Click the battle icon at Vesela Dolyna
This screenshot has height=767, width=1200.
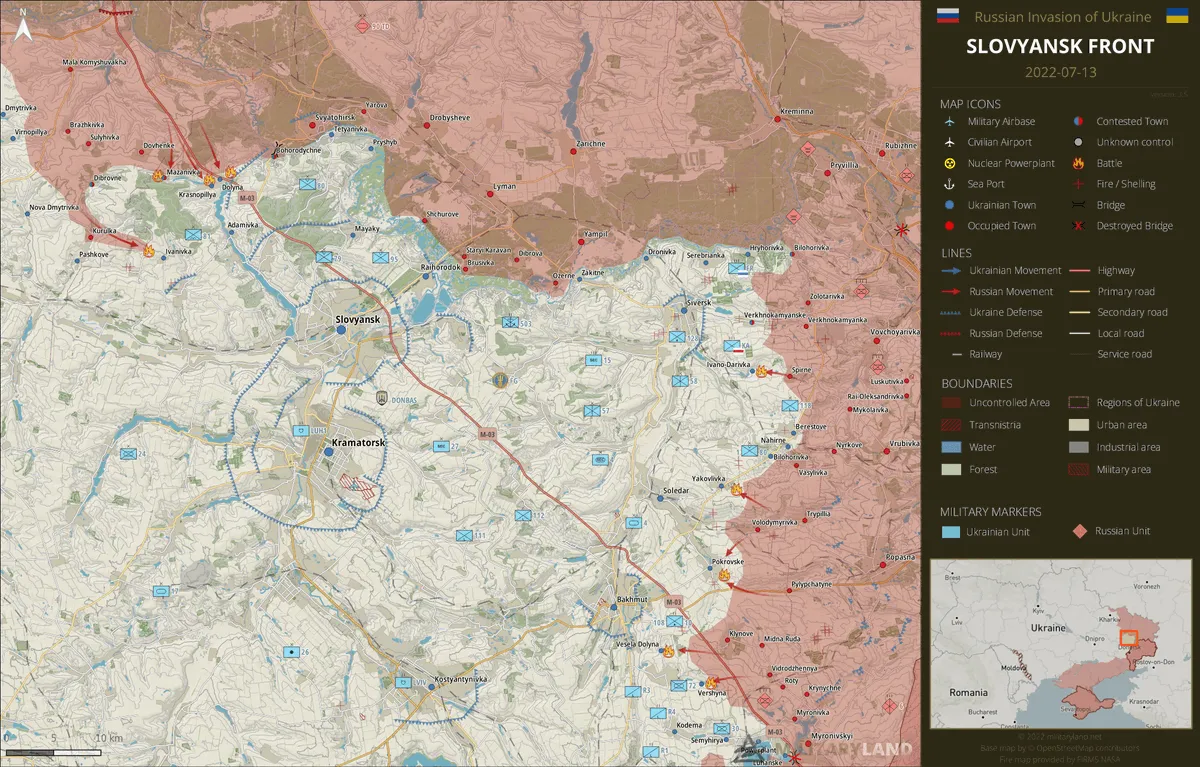pyautogui.click(x=668, y=651)
